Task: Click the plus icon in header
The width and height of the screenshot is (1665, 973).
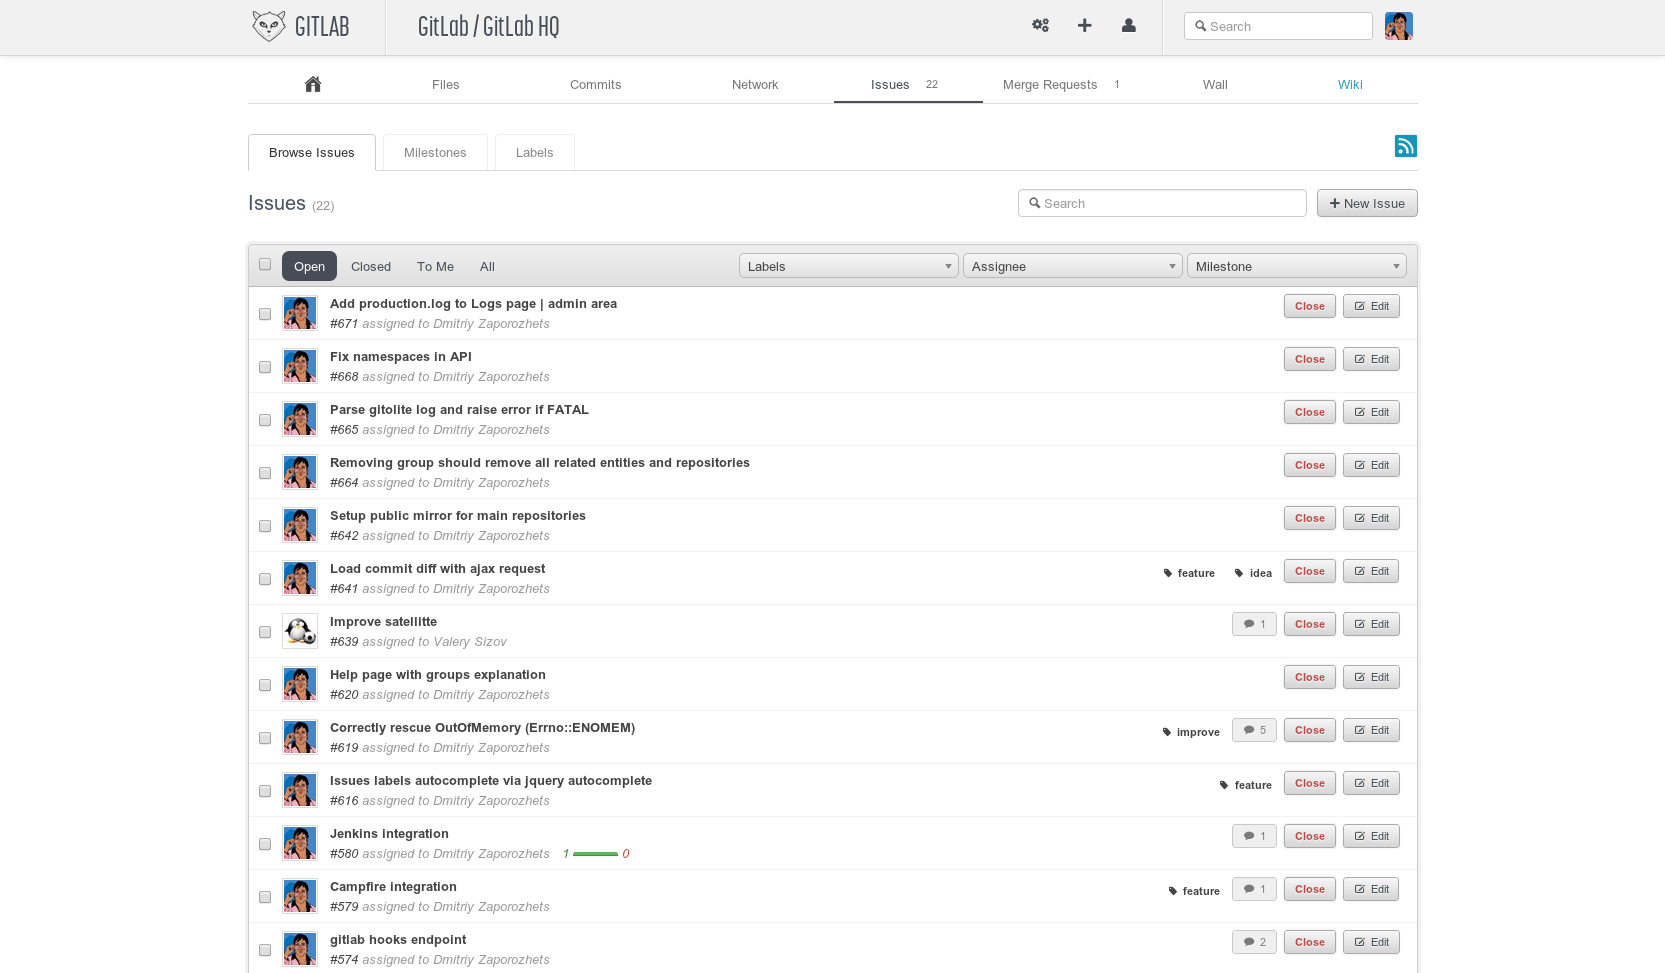Action: 1084,26
